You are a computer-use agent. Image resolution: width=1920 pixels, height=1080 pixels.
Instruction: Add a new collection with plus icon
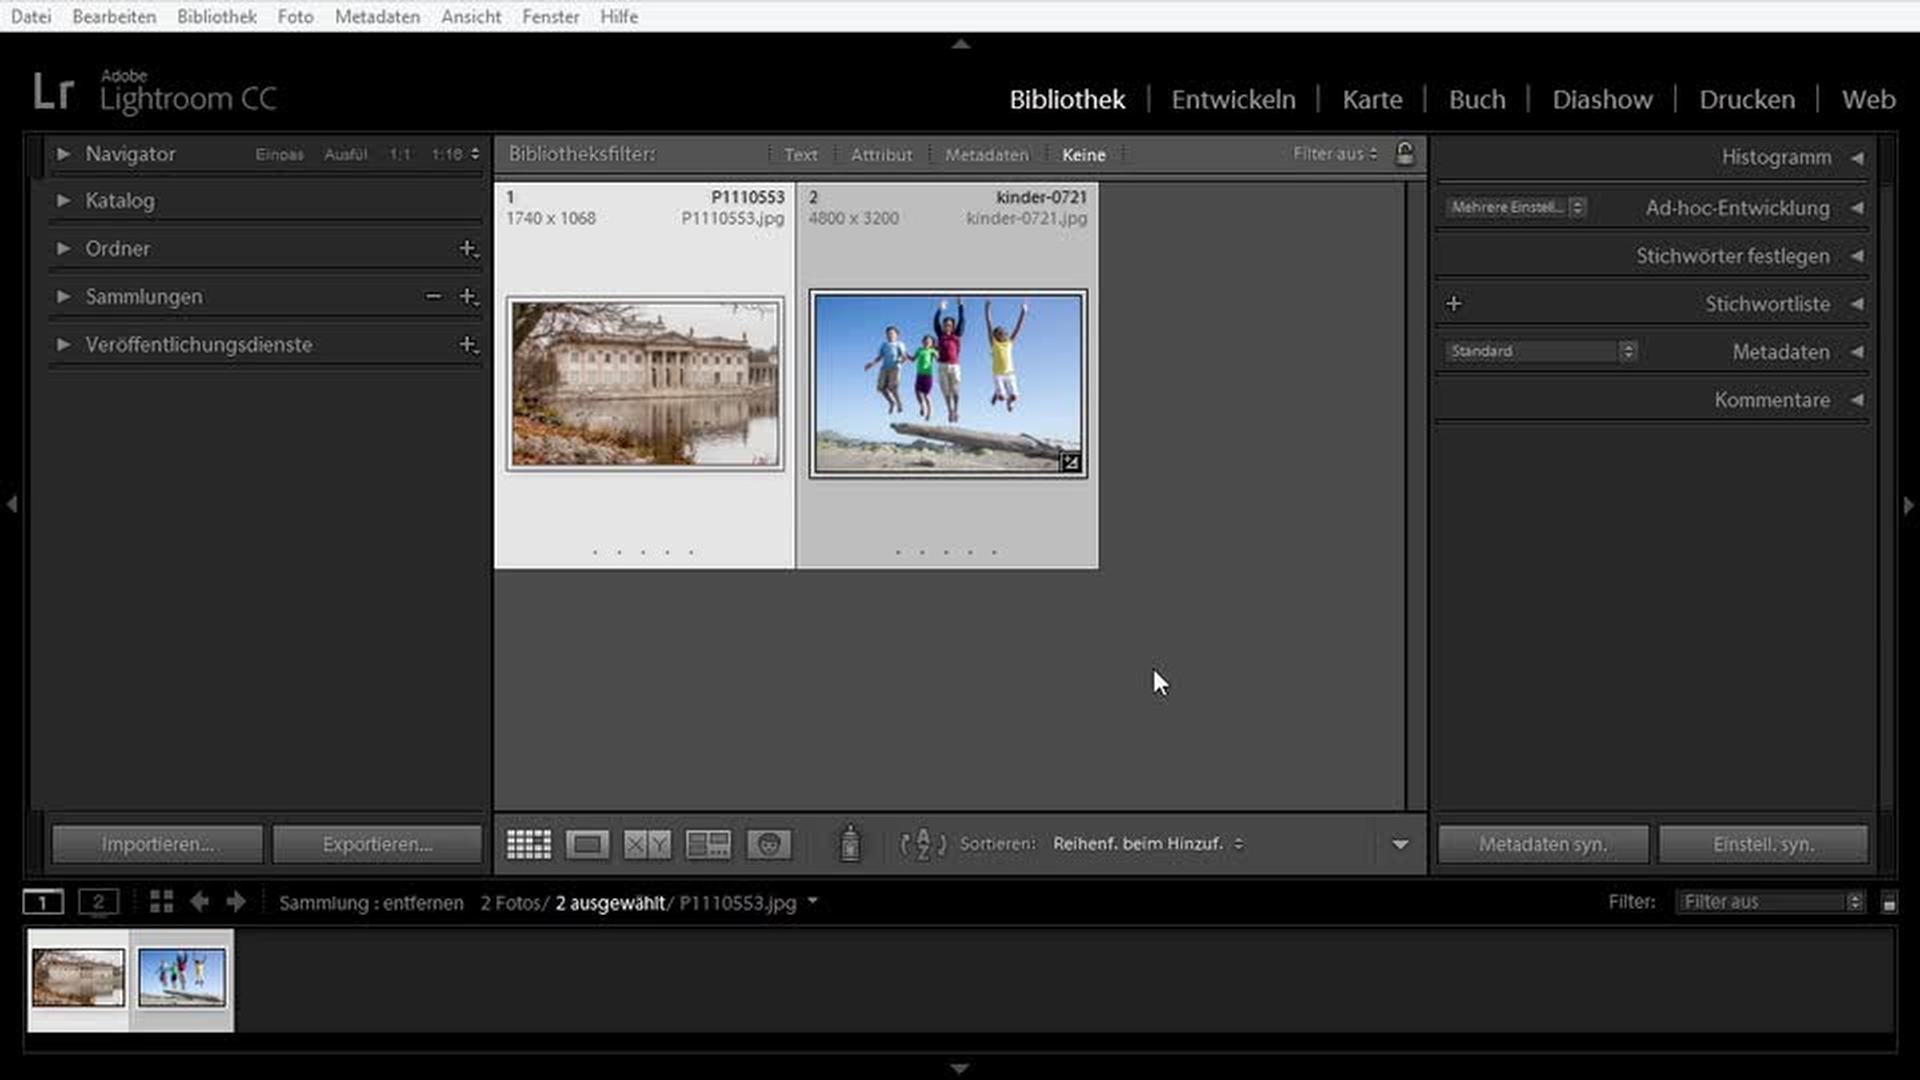(467, 297)
